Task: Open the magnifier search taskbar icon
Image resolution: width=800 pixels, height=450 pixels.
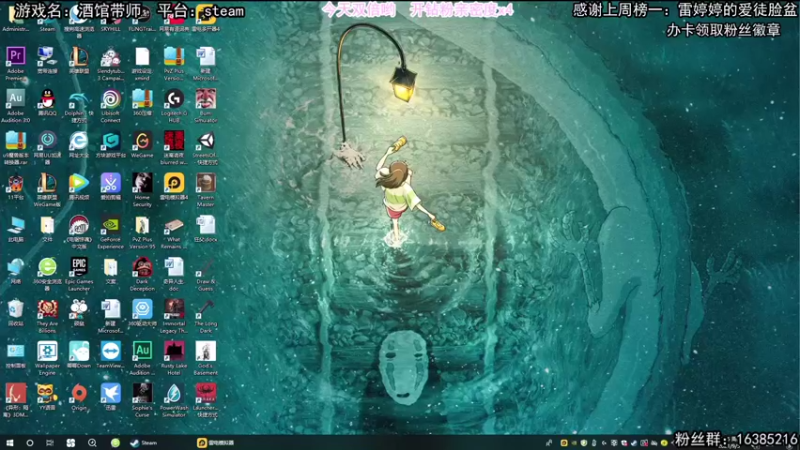Action: (x=92, y=442)
